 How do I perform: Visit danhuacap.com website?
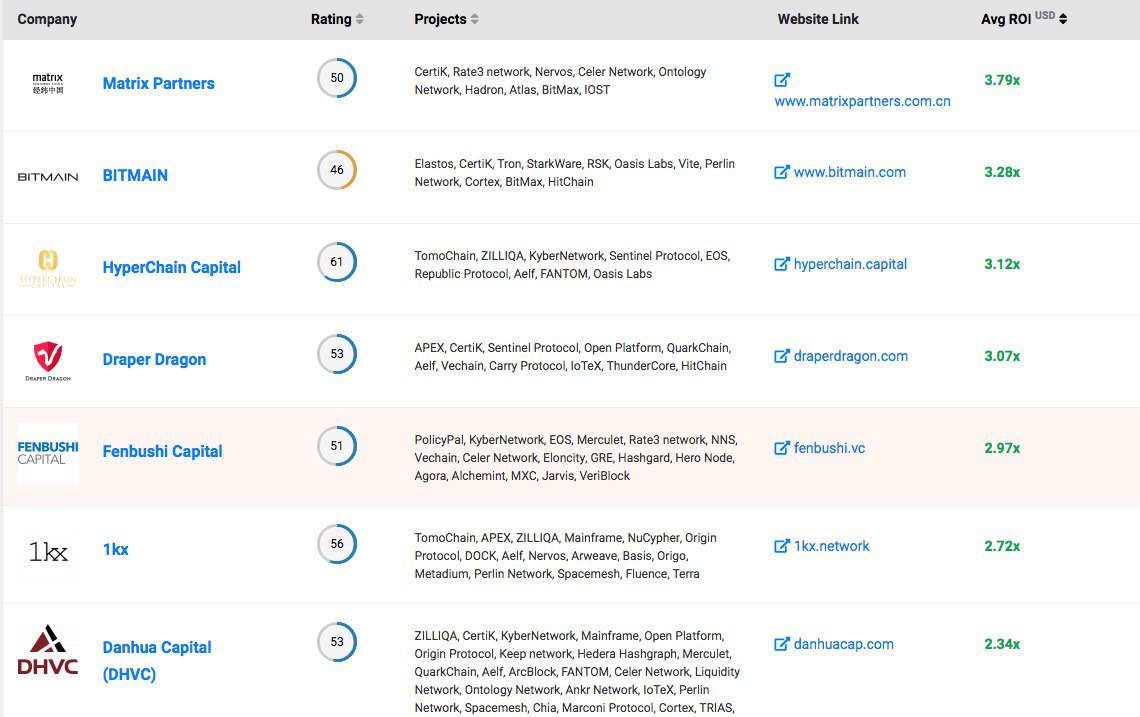click(844, 644)
